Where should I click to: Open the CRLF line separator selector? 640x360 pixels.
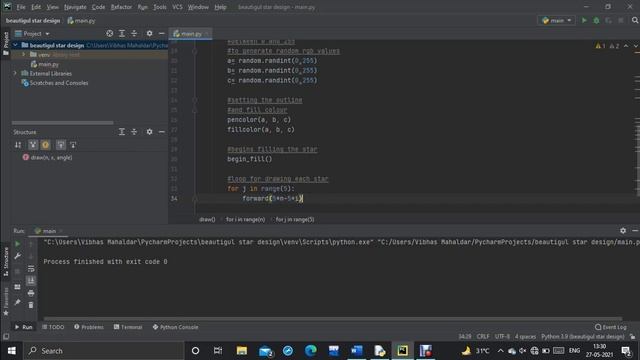[483, 337]
